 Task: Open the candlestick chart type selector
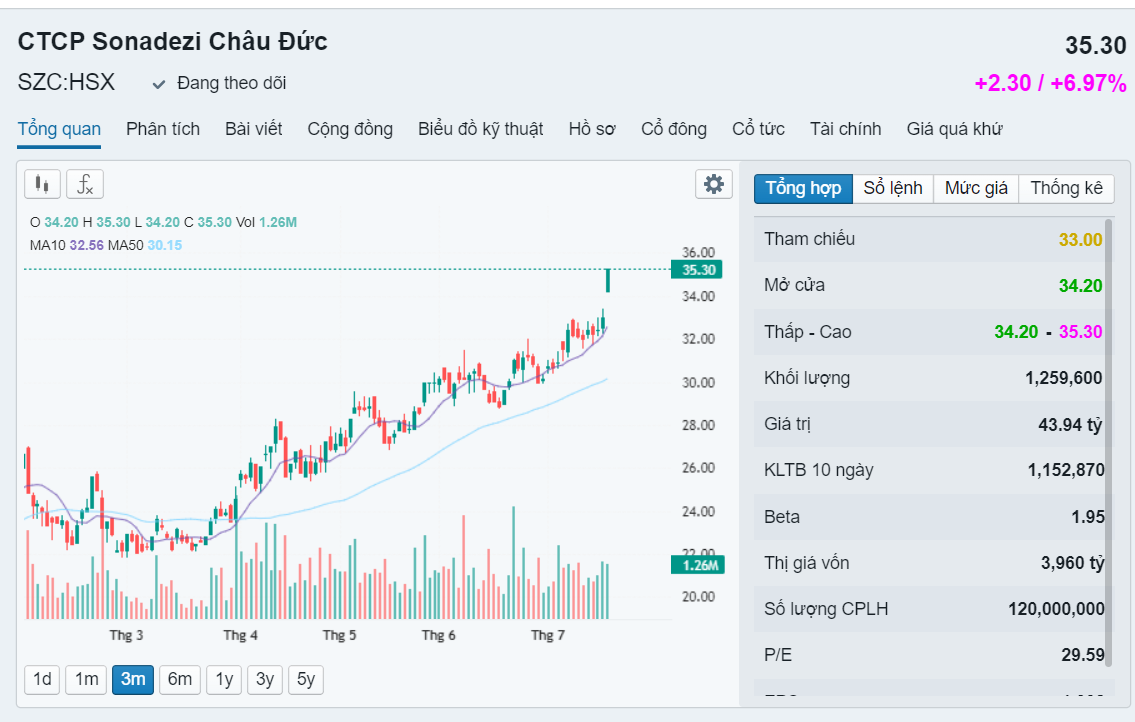pyautogui.click(x=42, y=184)
